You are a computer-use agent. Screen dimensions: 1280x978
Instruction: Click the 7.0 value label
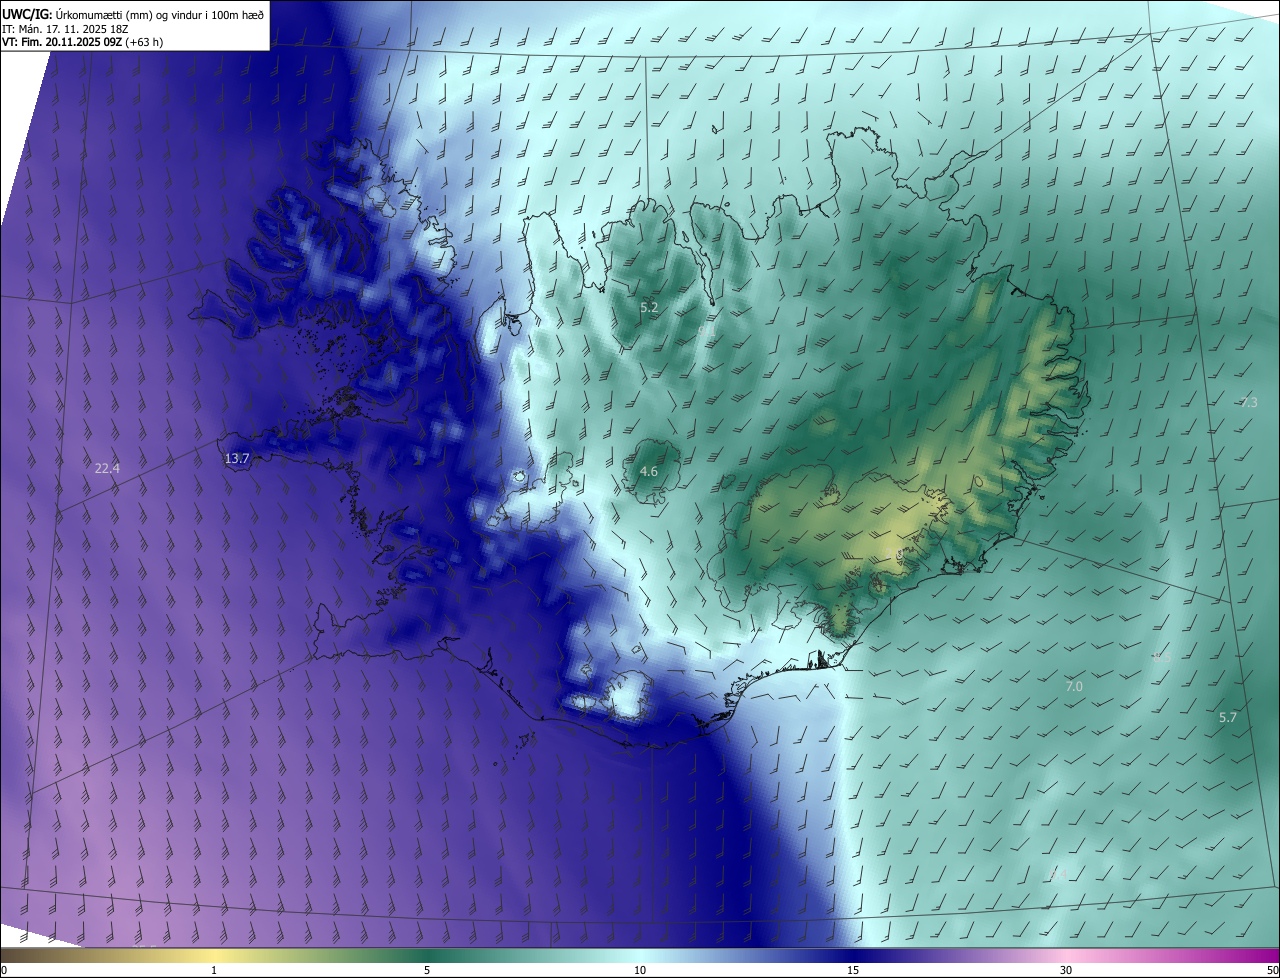pyautogui.click(x=1073, y=686)
